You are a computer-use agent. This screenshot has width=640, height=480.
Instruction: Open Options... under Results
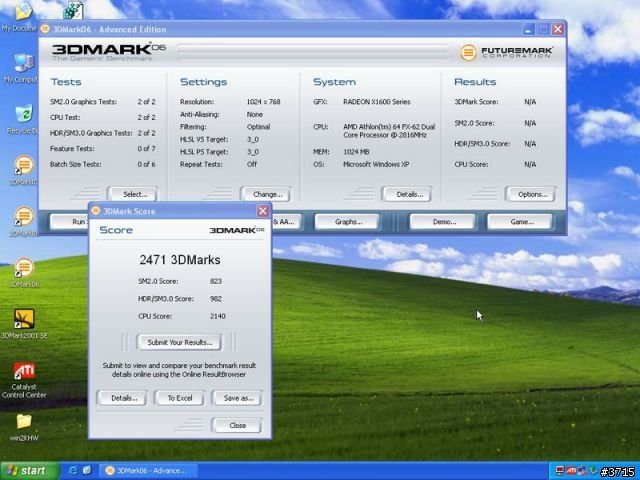point(531,194)
